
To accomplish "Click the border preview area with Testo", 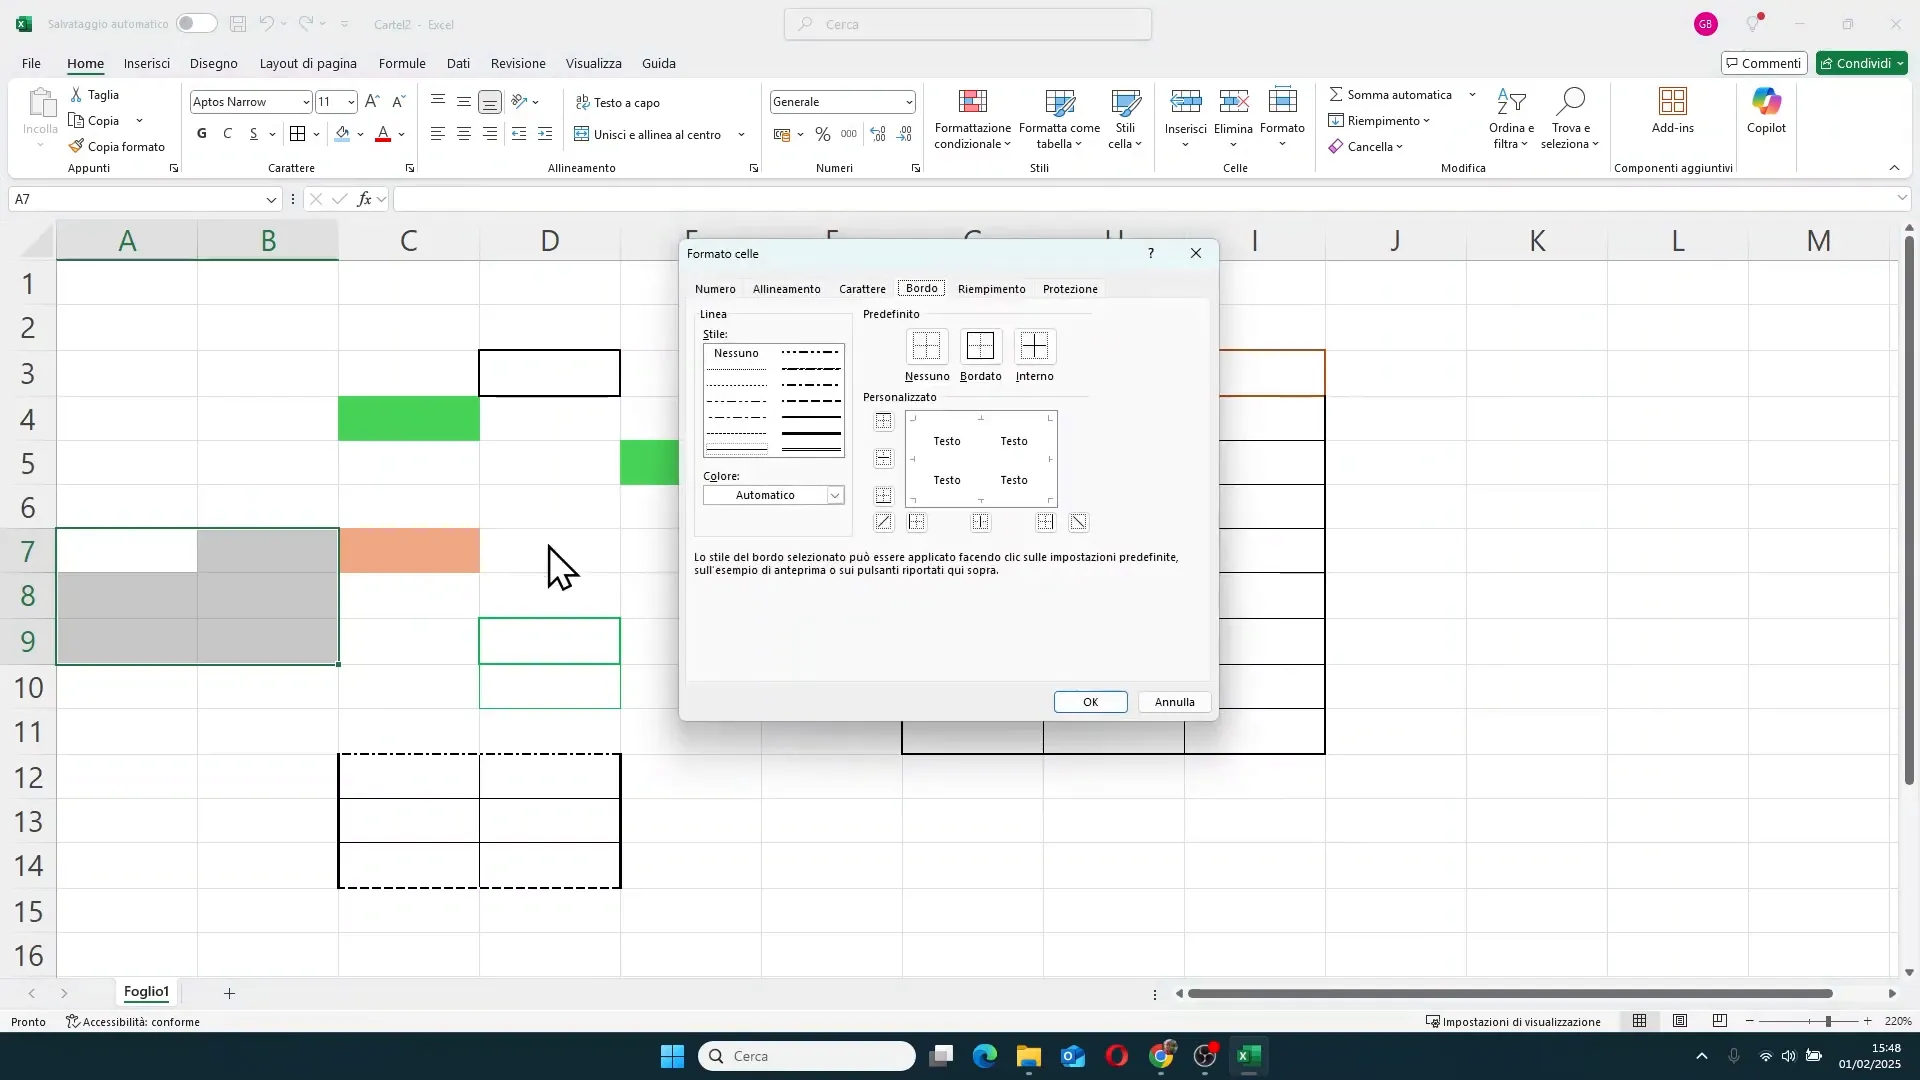I will pos(981,460).
